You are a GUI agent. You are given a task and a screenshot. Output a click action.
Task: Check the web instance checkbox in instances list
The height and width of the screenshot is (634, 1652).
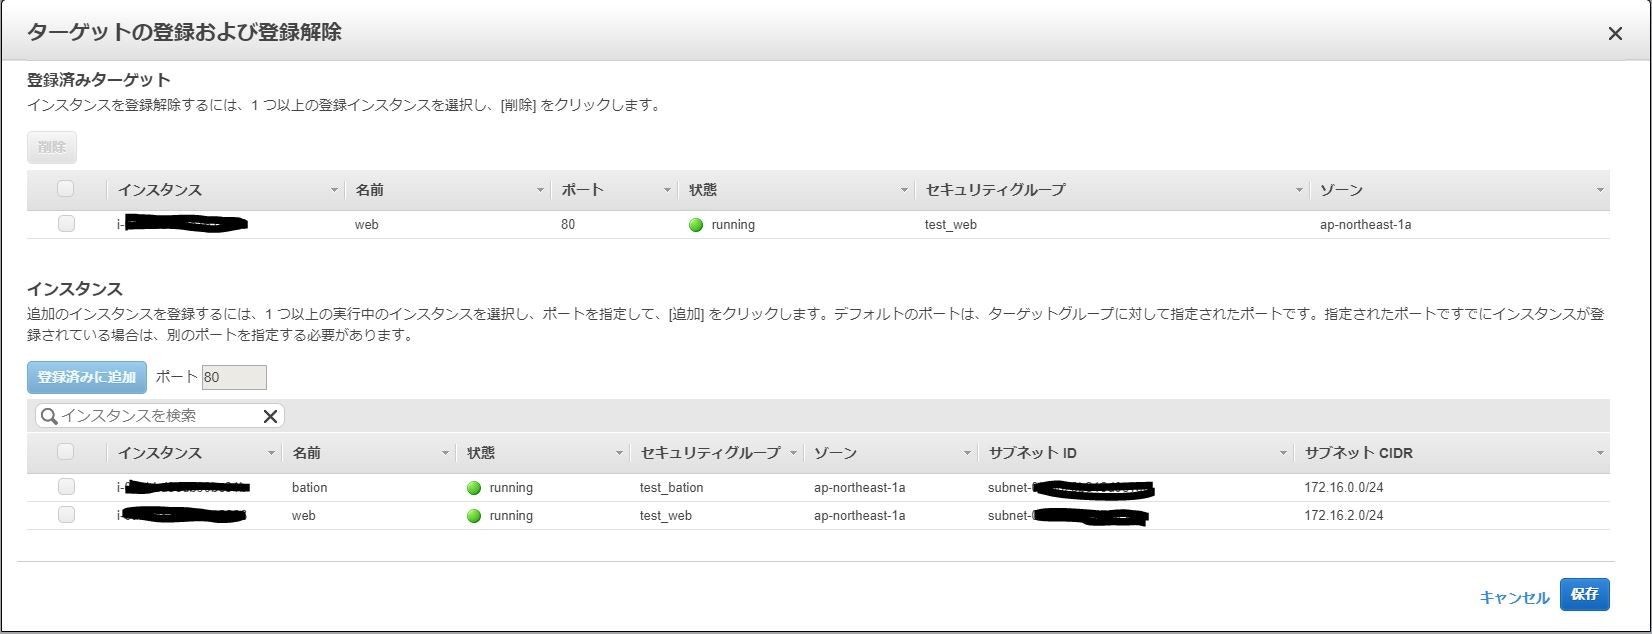[x=66, y=515]
